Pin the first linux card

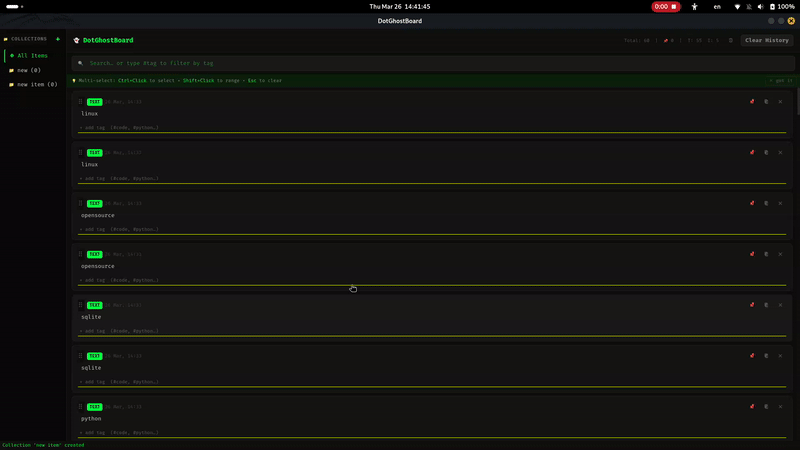coord(752,102)
